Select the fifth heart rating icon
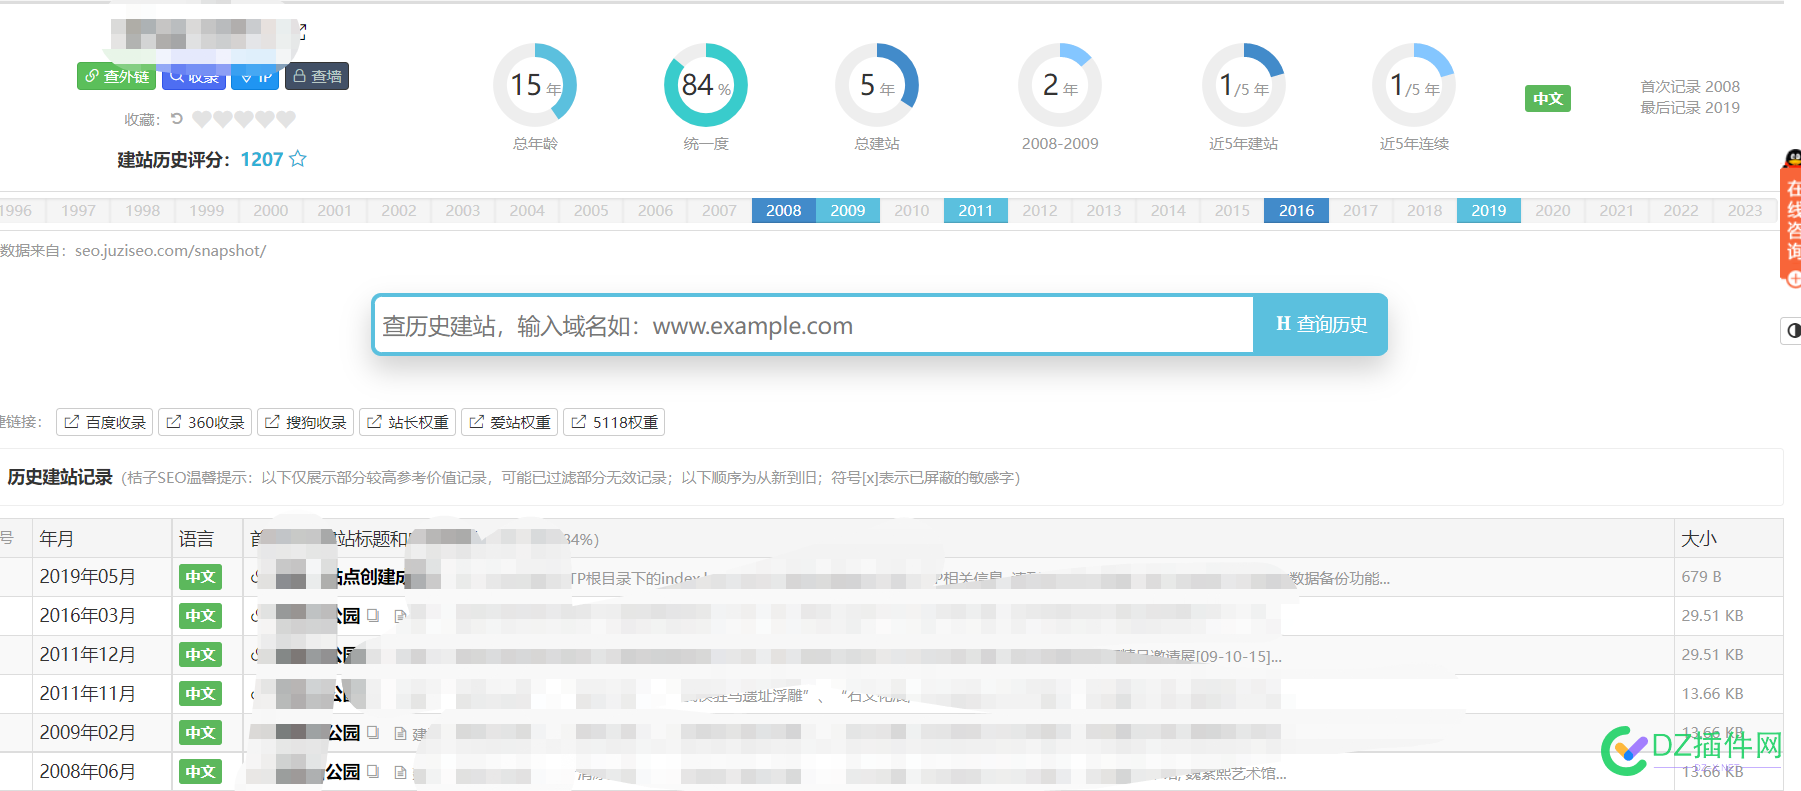The image size is (1801, 791). (x=286, y=119)
